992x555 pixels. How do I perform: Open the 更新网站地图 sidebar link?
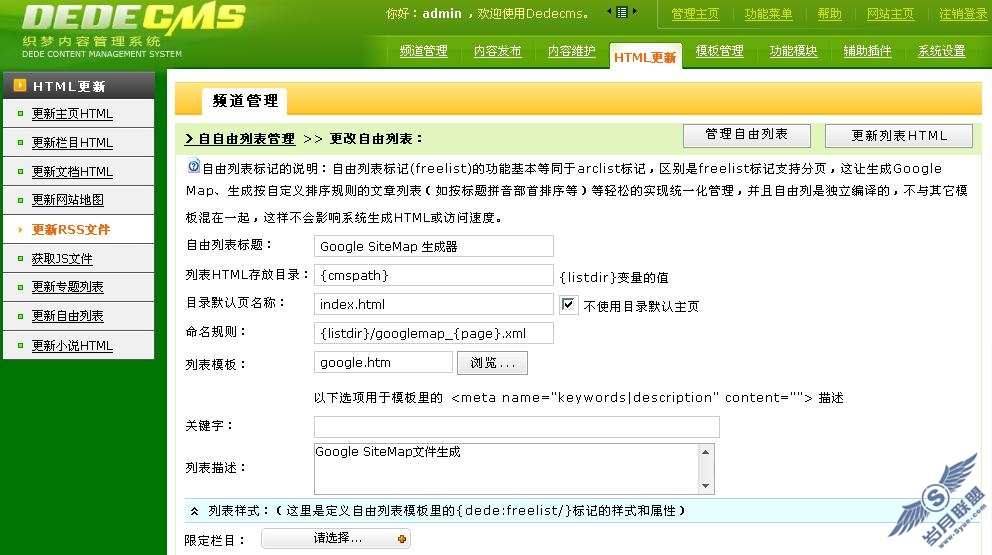coord(67,200)
